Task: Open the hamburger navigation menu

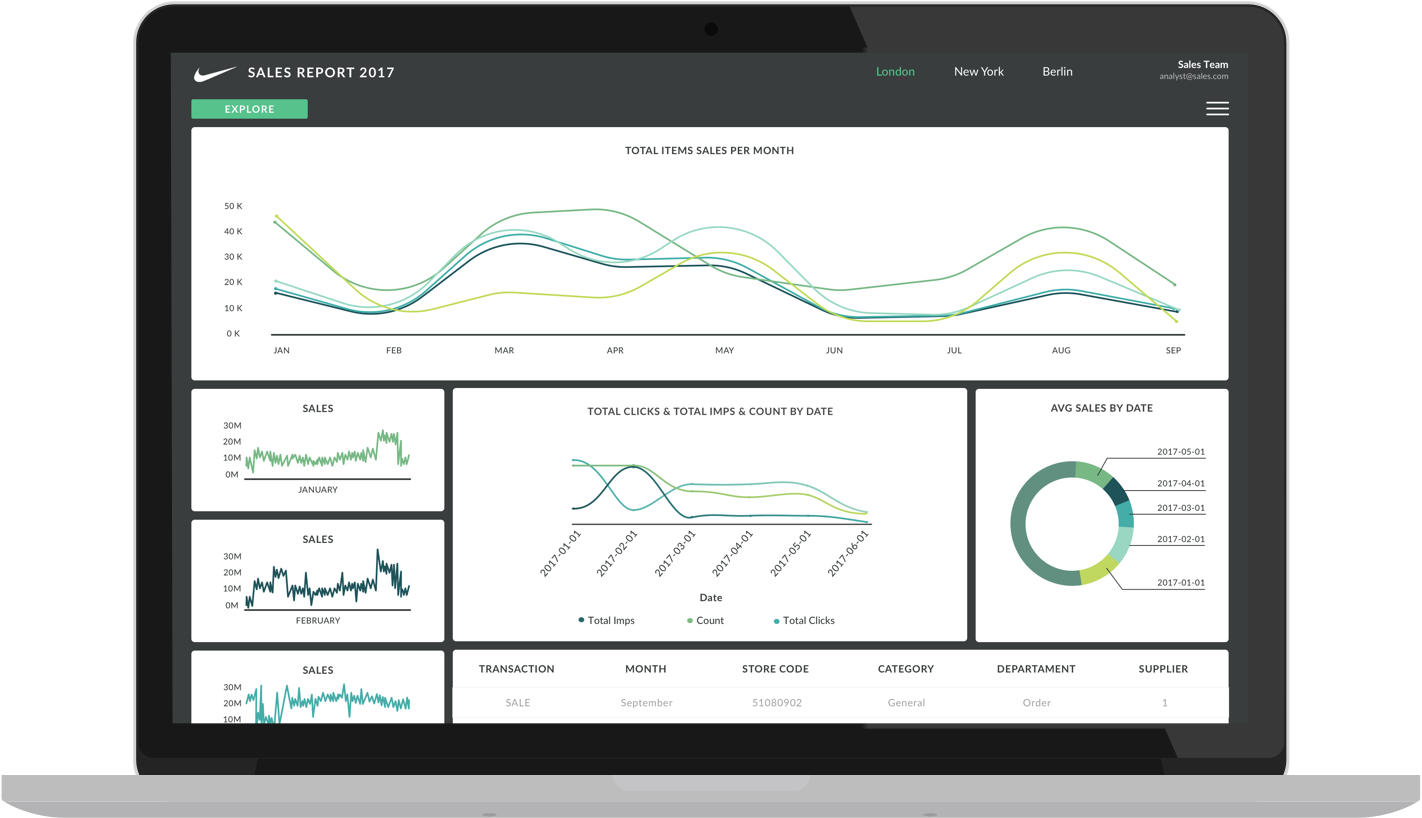Action: tap(1217, 108)
